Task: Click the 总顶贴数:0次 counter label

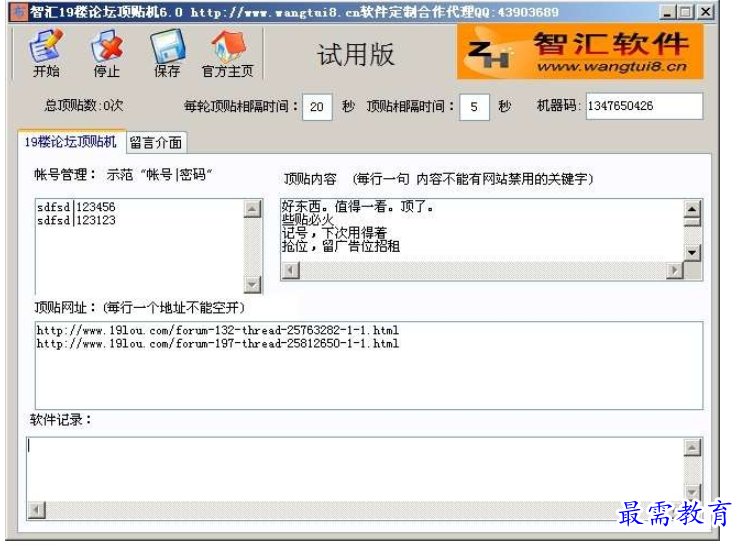Action: click(84, 105)
